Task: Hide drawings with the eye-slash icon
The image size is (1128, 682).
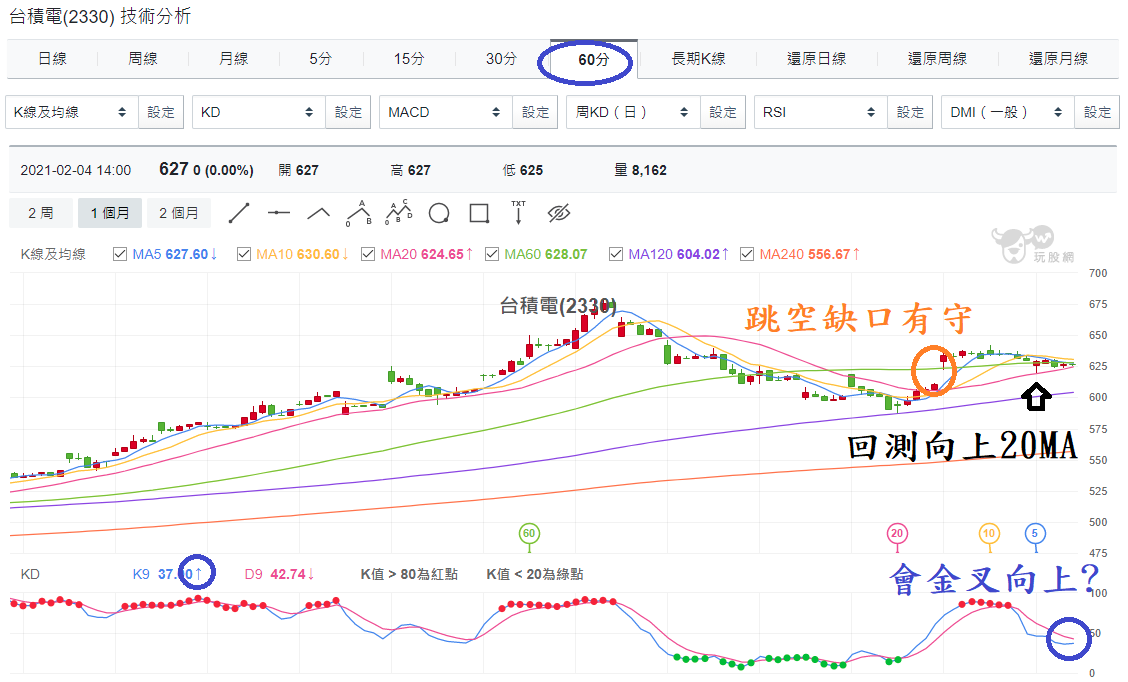Action: click(559, 213)
